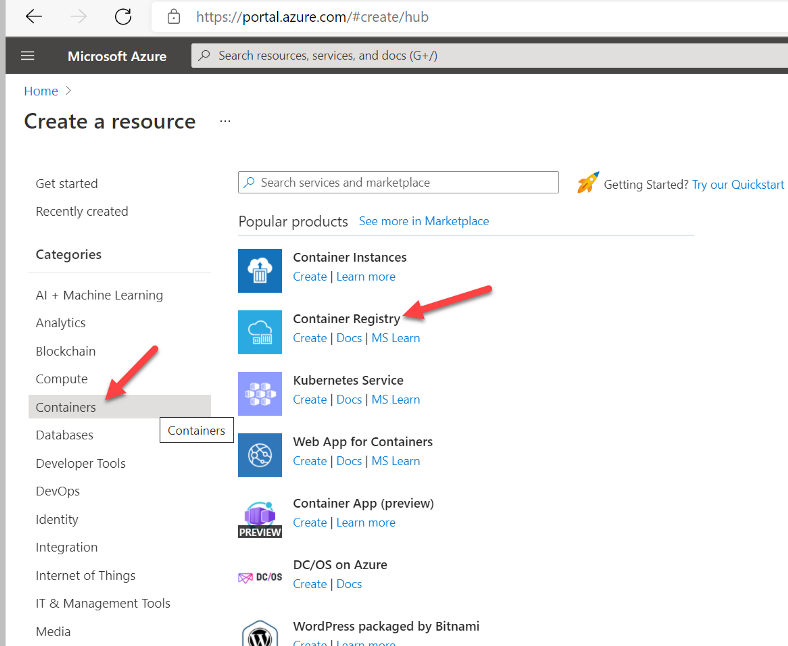
Task: Open the ellipsis menu beside Create a resource
Action: 225,122
